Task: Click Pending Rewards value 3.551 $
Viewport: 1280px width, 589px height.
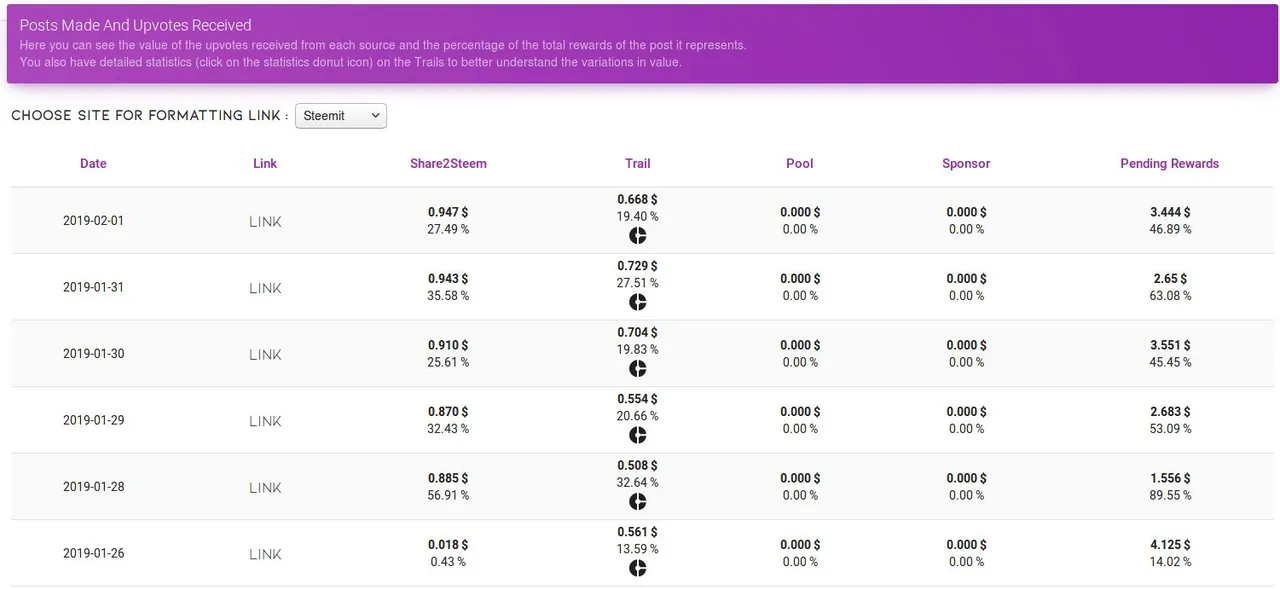Action: pos(1170,345)
